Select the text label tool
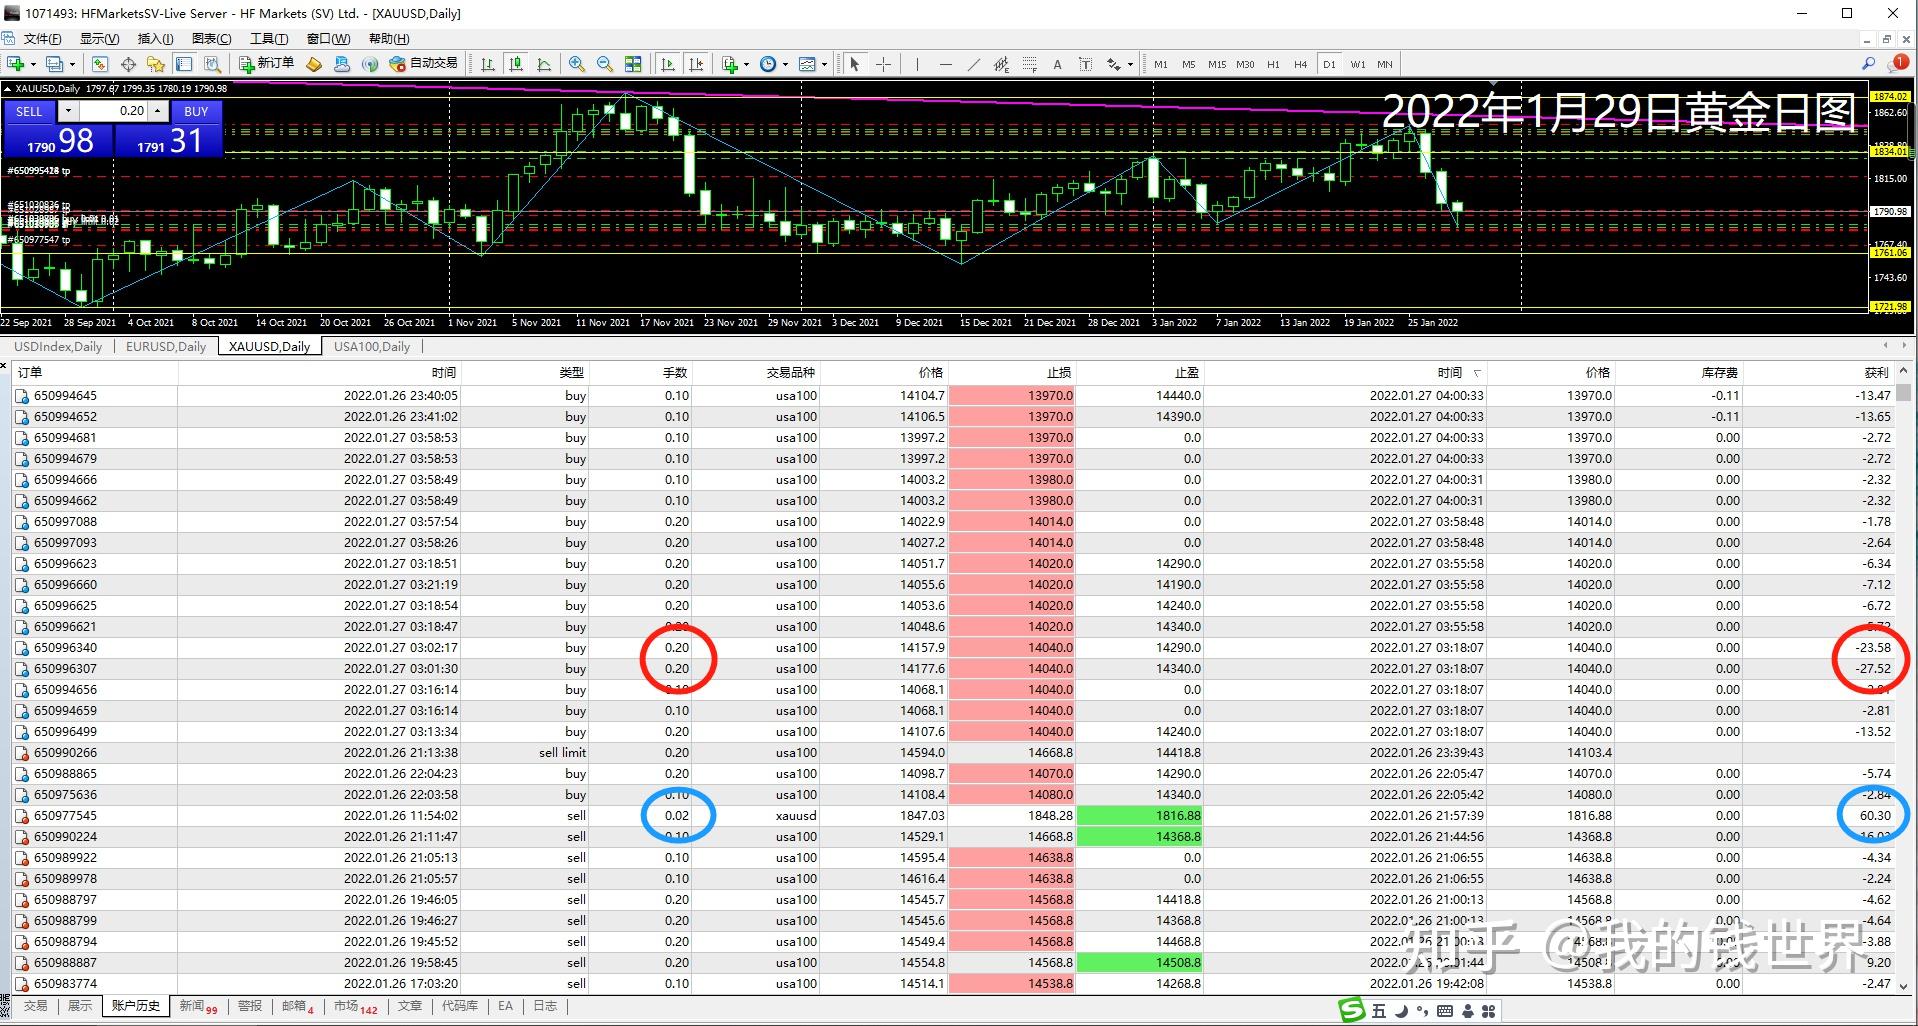 tap(1086, 64)
